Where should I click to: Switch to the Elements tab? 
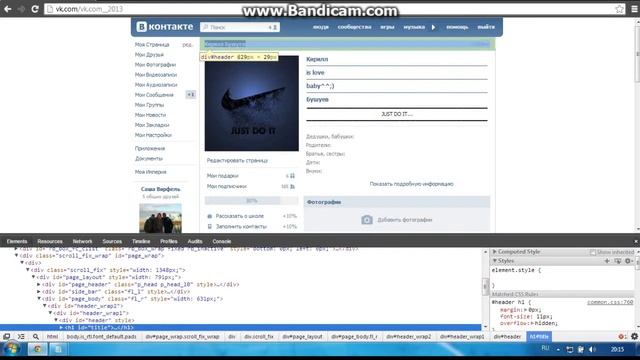[x=17, y=242]
